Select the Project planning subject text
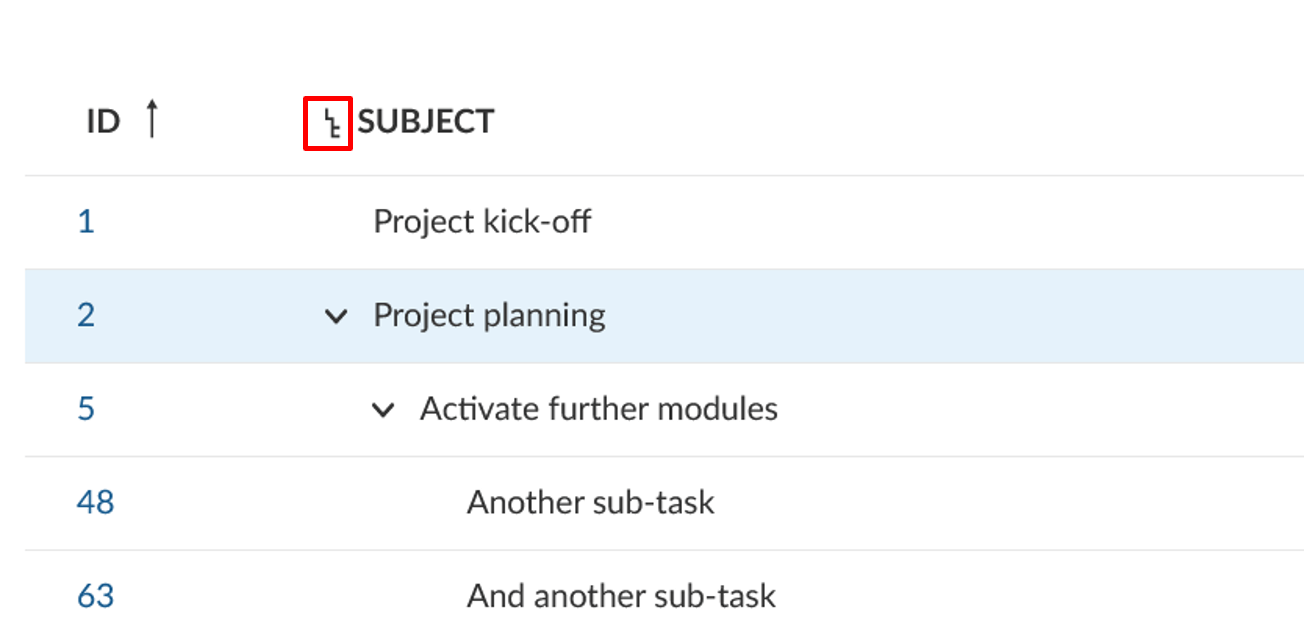Screen dimensions: 1304x643 tap(489, 316)
